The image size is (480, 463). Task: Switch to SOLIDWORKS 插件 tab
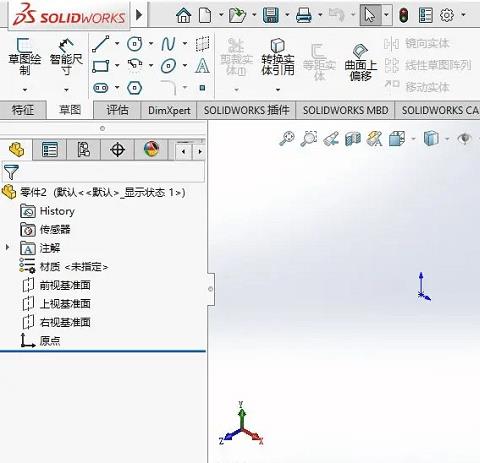click(246, 110)
